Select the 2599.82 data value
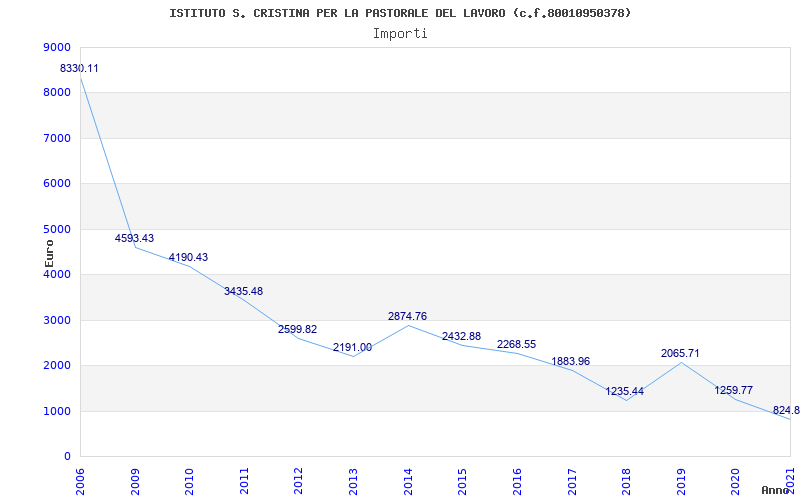 (297, 330)
